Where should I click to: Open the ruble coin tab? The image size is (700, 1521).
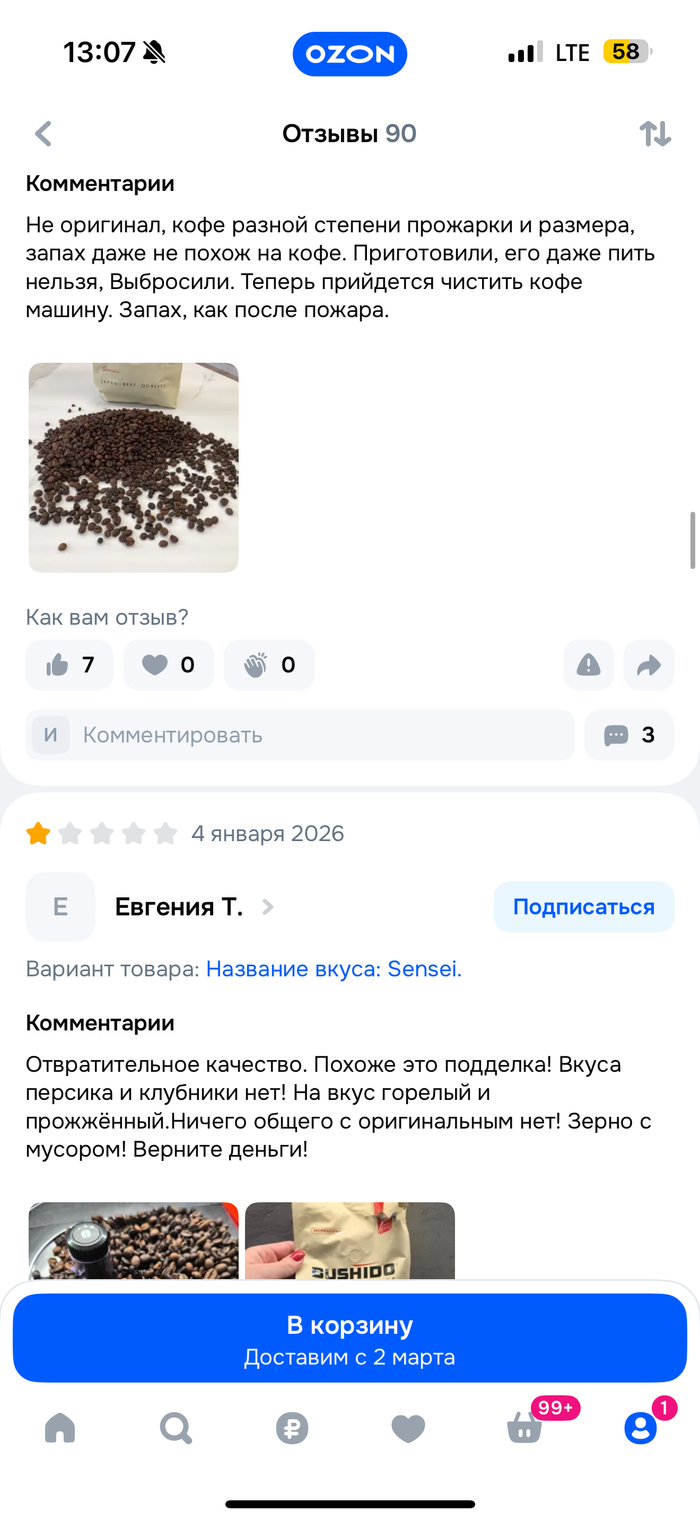292,1428
